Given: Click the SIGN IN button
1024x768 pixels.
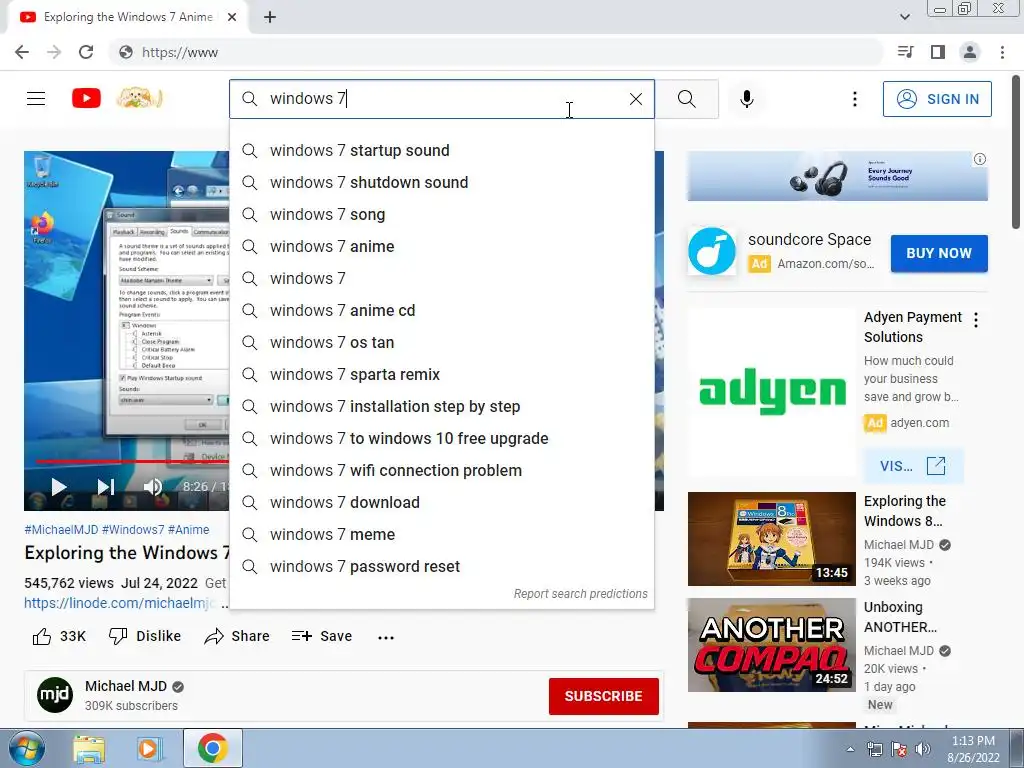Looking at the screenshot, I should pyautogui.click(x=937, y=99).
